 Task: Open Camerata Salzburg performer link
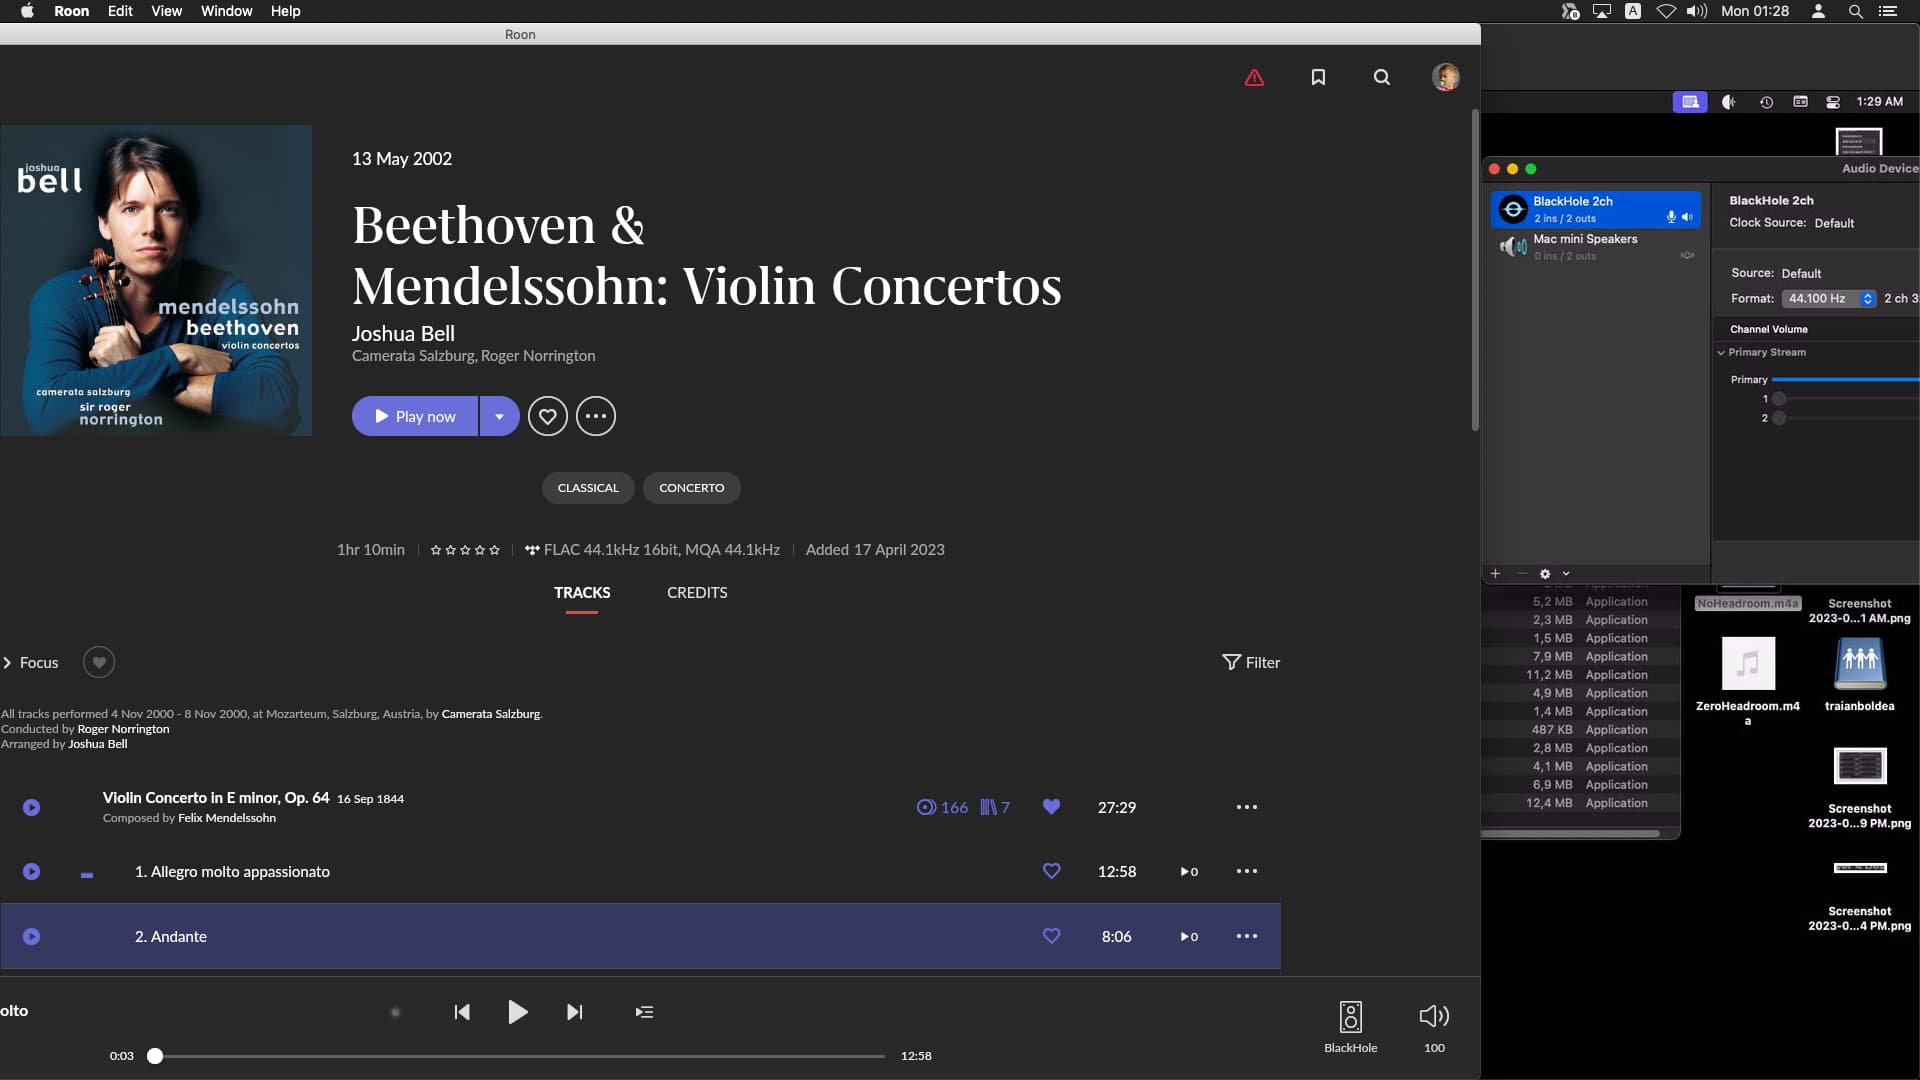pos(490,714)
